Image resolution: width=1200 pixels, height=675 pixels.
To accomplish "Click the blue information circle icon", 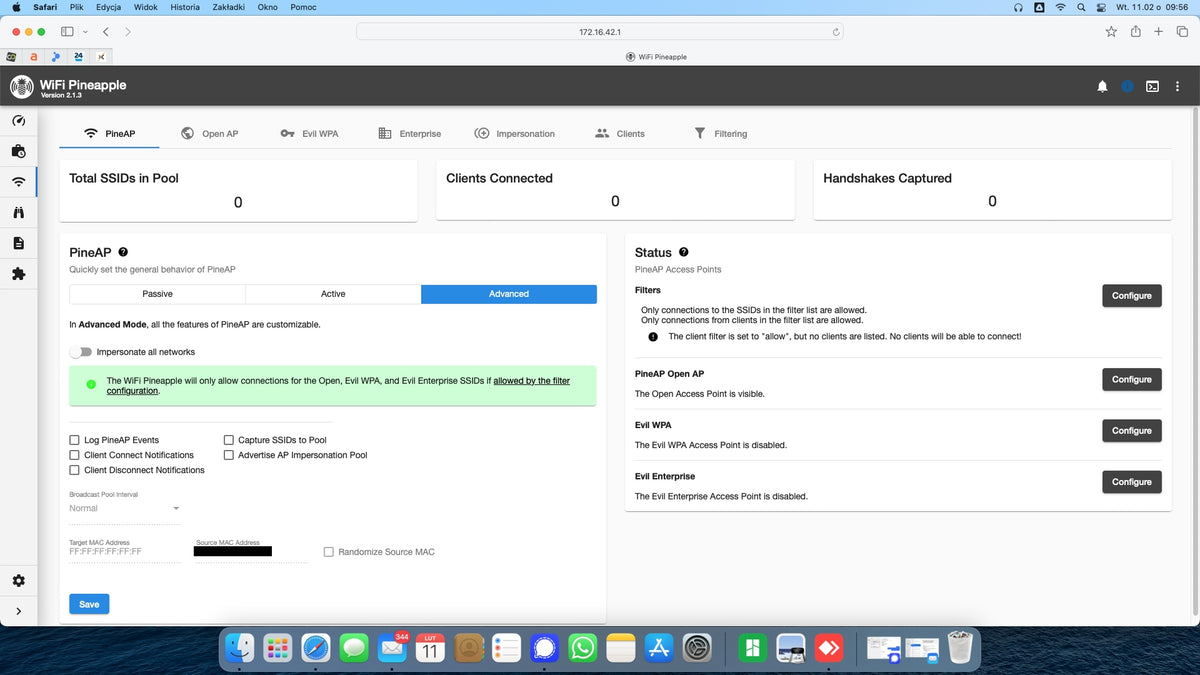I will 1127,87.
